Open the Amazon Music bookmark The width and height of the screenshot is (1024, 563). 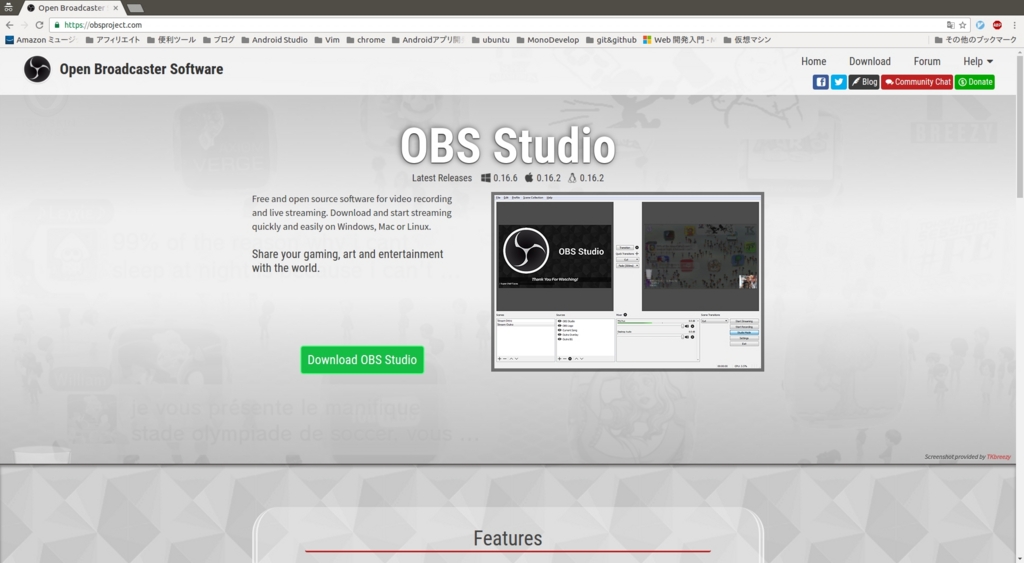pos(40,40)
